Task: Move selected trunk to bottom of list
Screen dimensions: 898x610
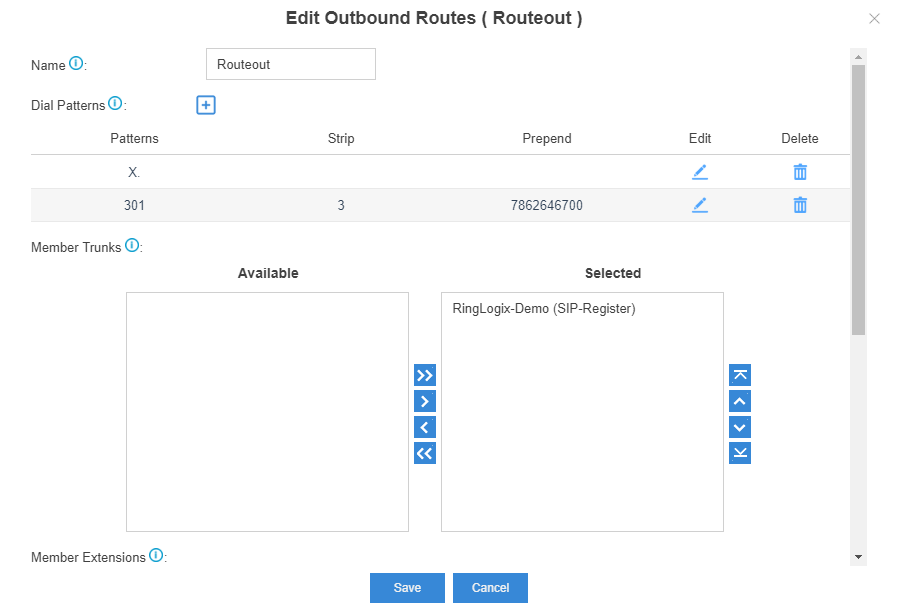Action: (740, 453)
